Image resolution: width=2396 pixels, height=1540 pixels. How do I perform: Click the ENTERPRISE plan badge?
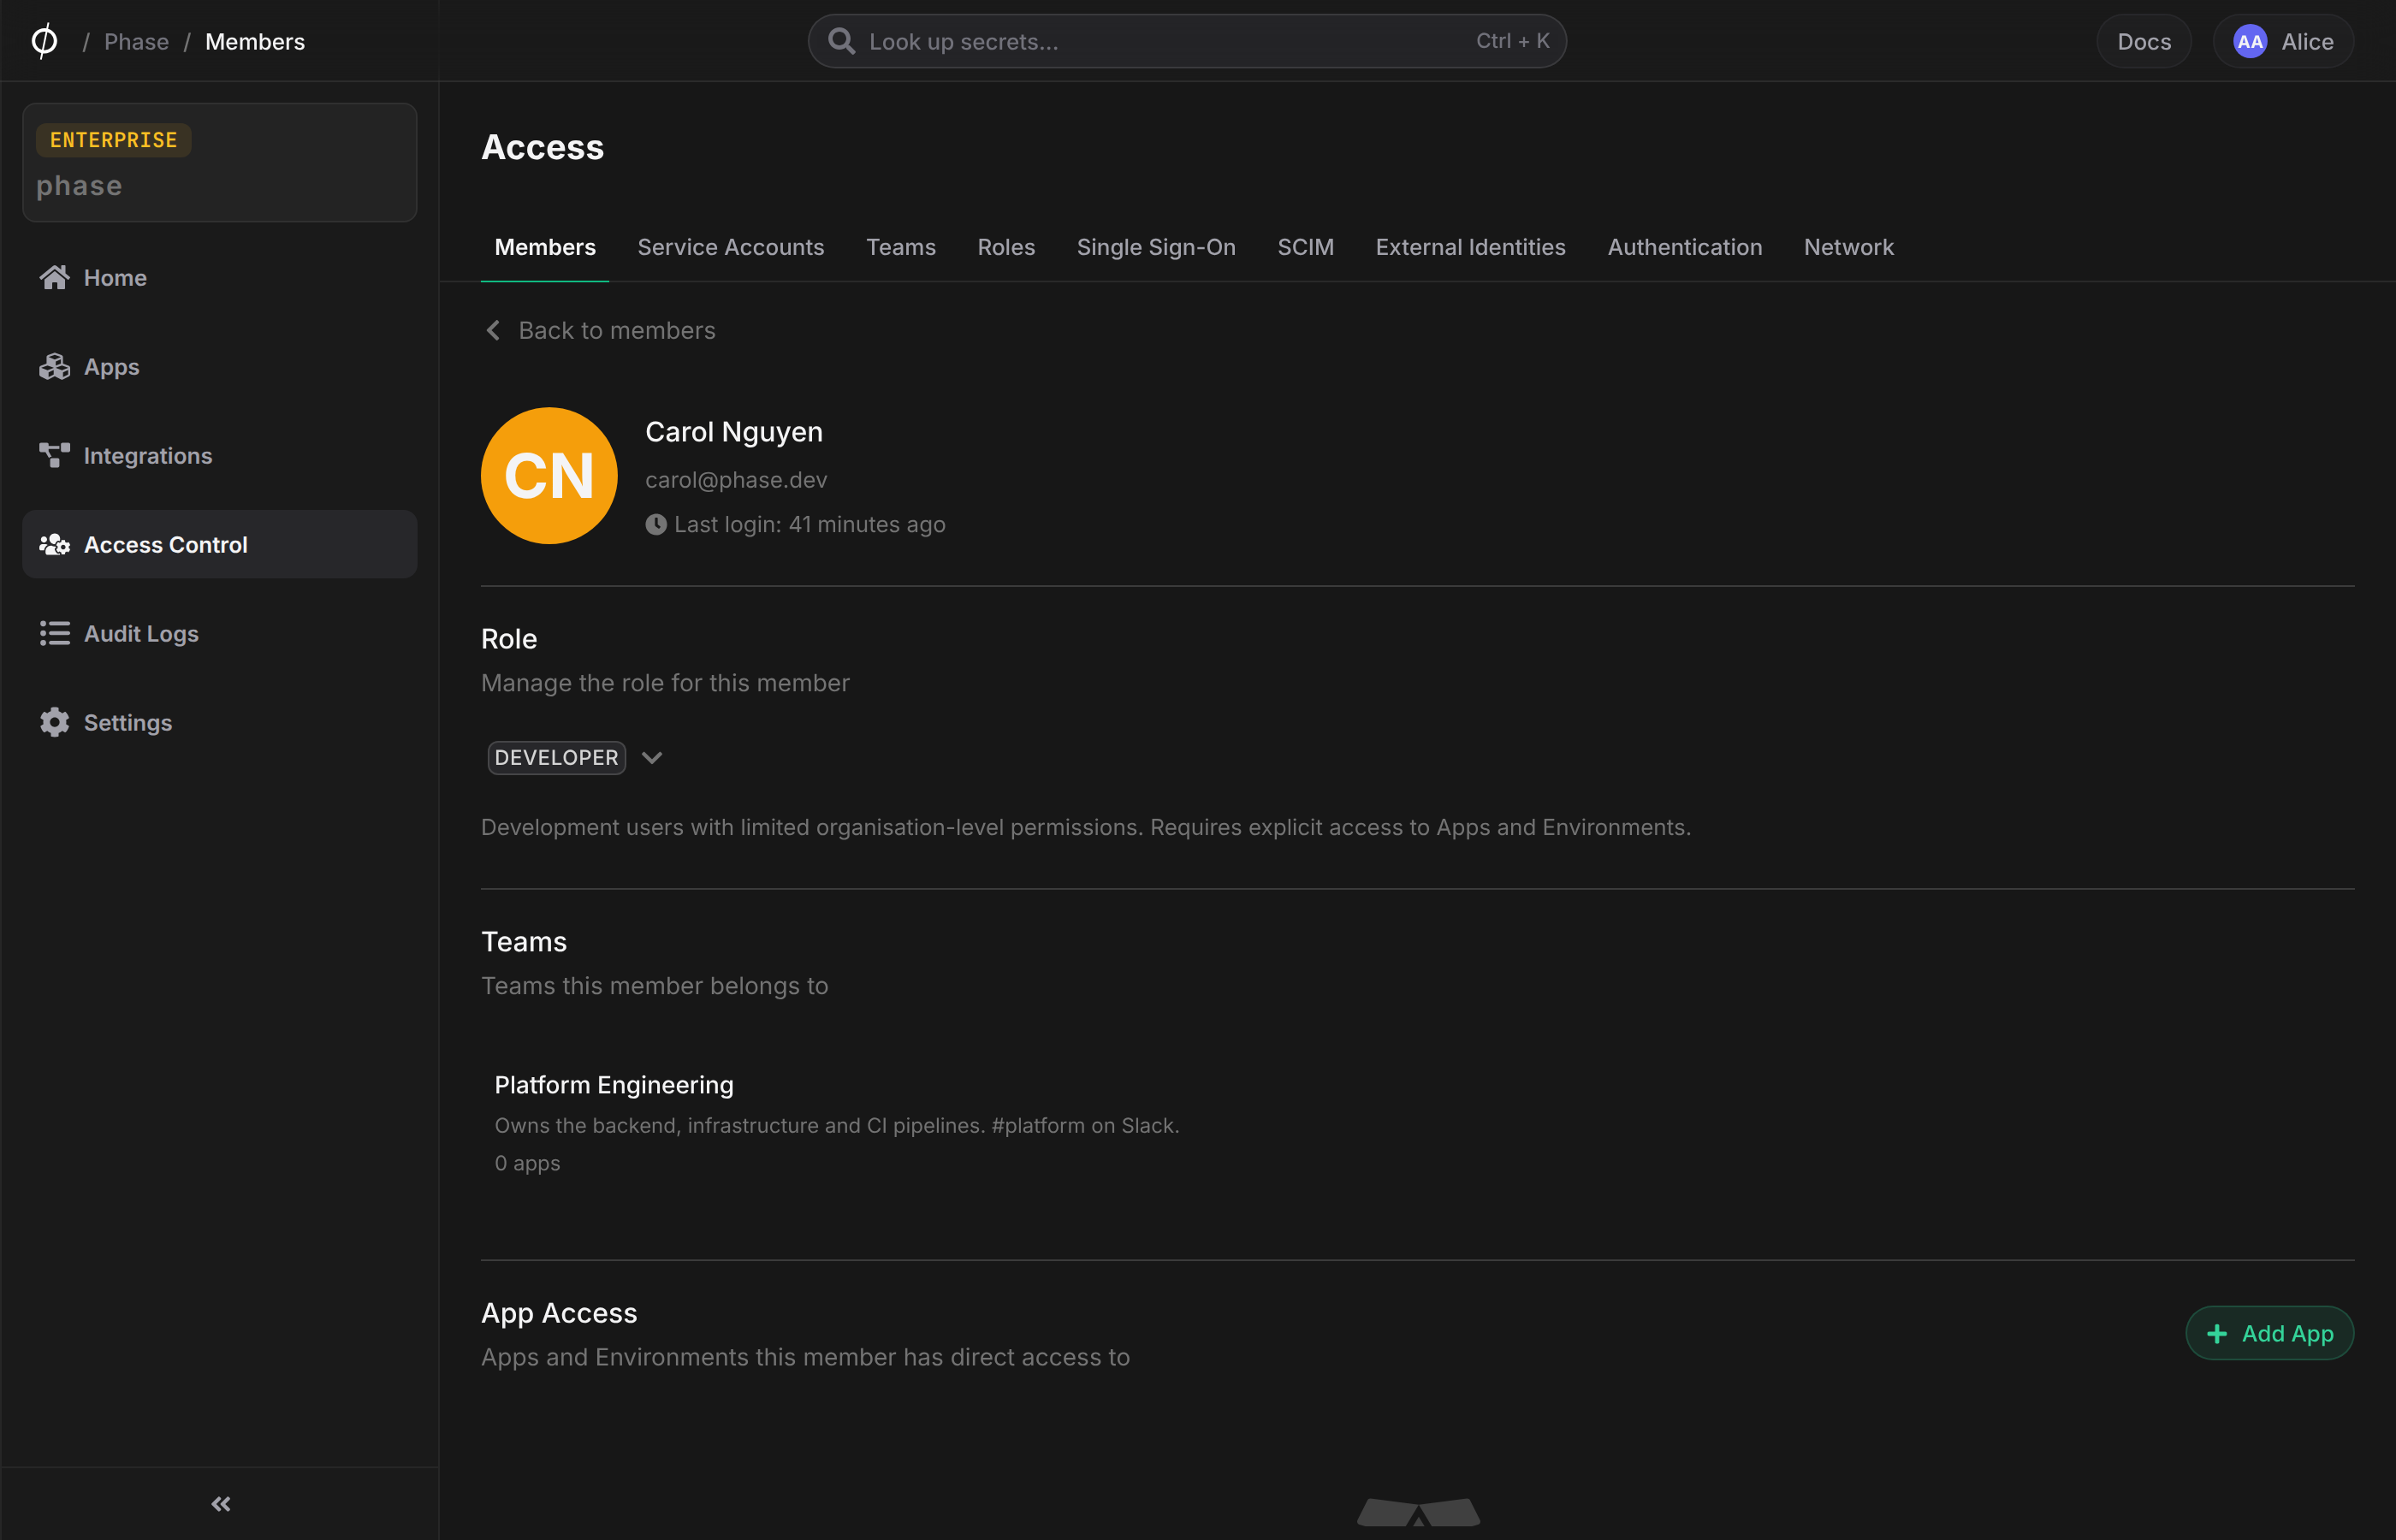114,140
